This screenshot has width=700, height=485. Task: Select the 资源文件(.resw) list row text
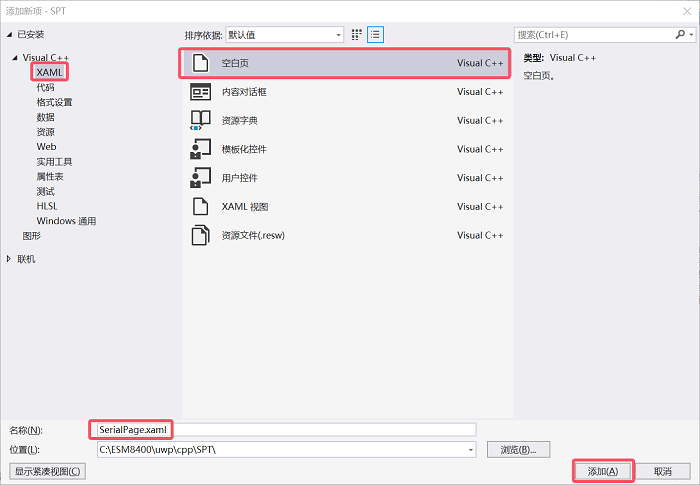253,235
